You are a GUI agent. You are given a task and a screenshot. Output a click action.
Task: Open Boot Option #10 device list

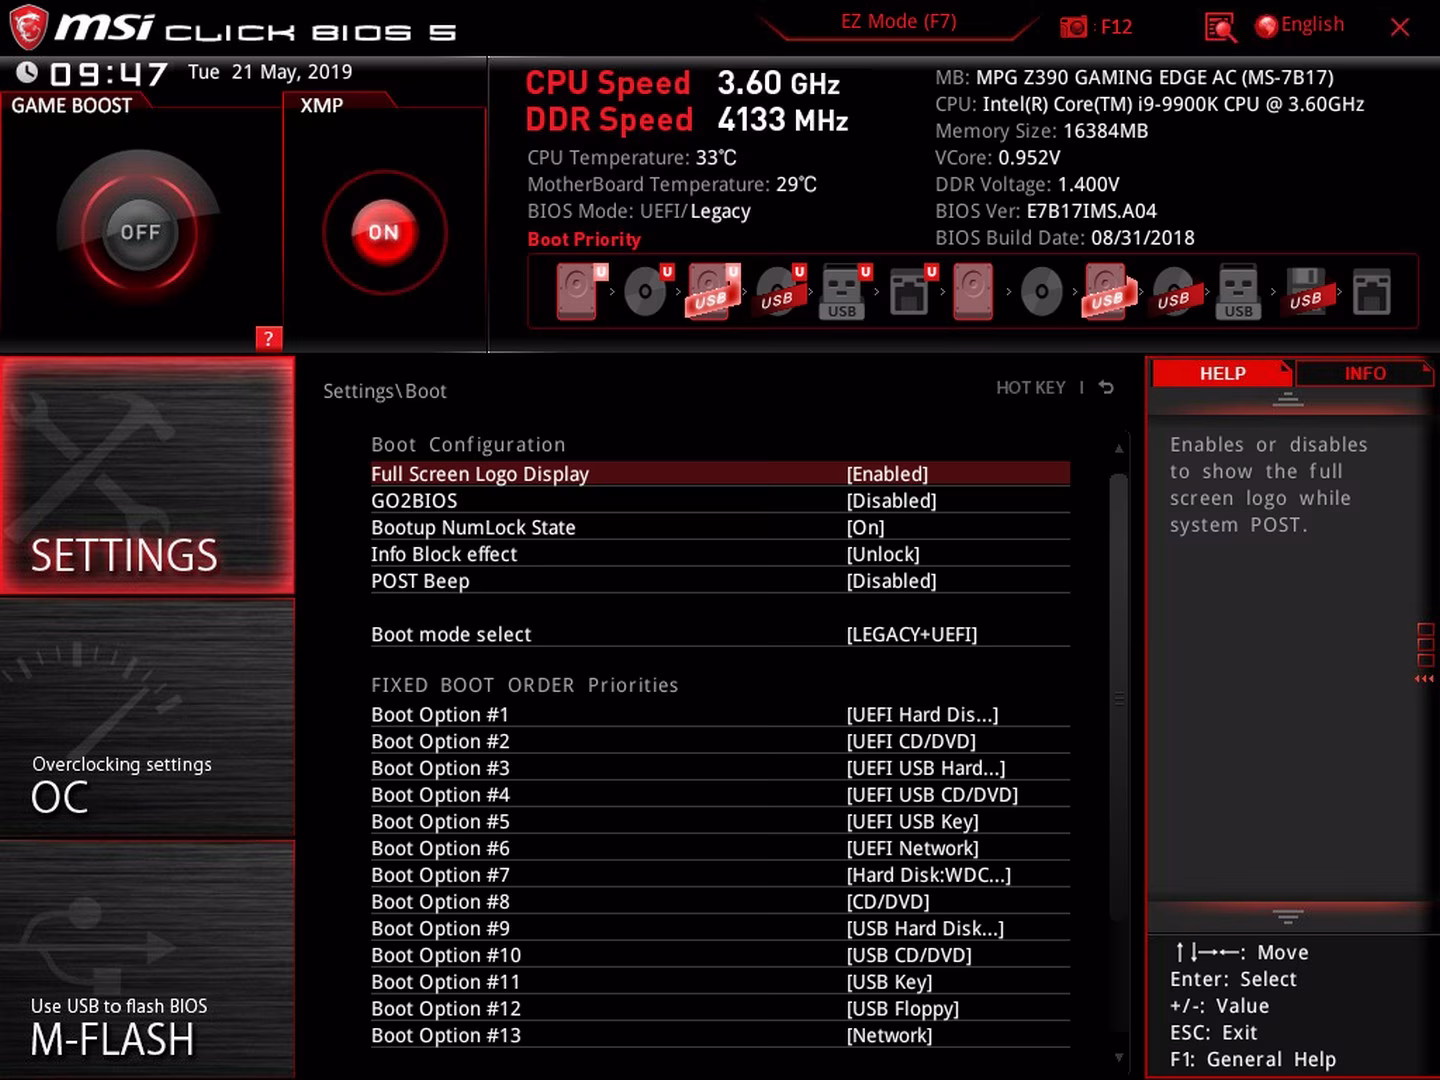[720, 955]
